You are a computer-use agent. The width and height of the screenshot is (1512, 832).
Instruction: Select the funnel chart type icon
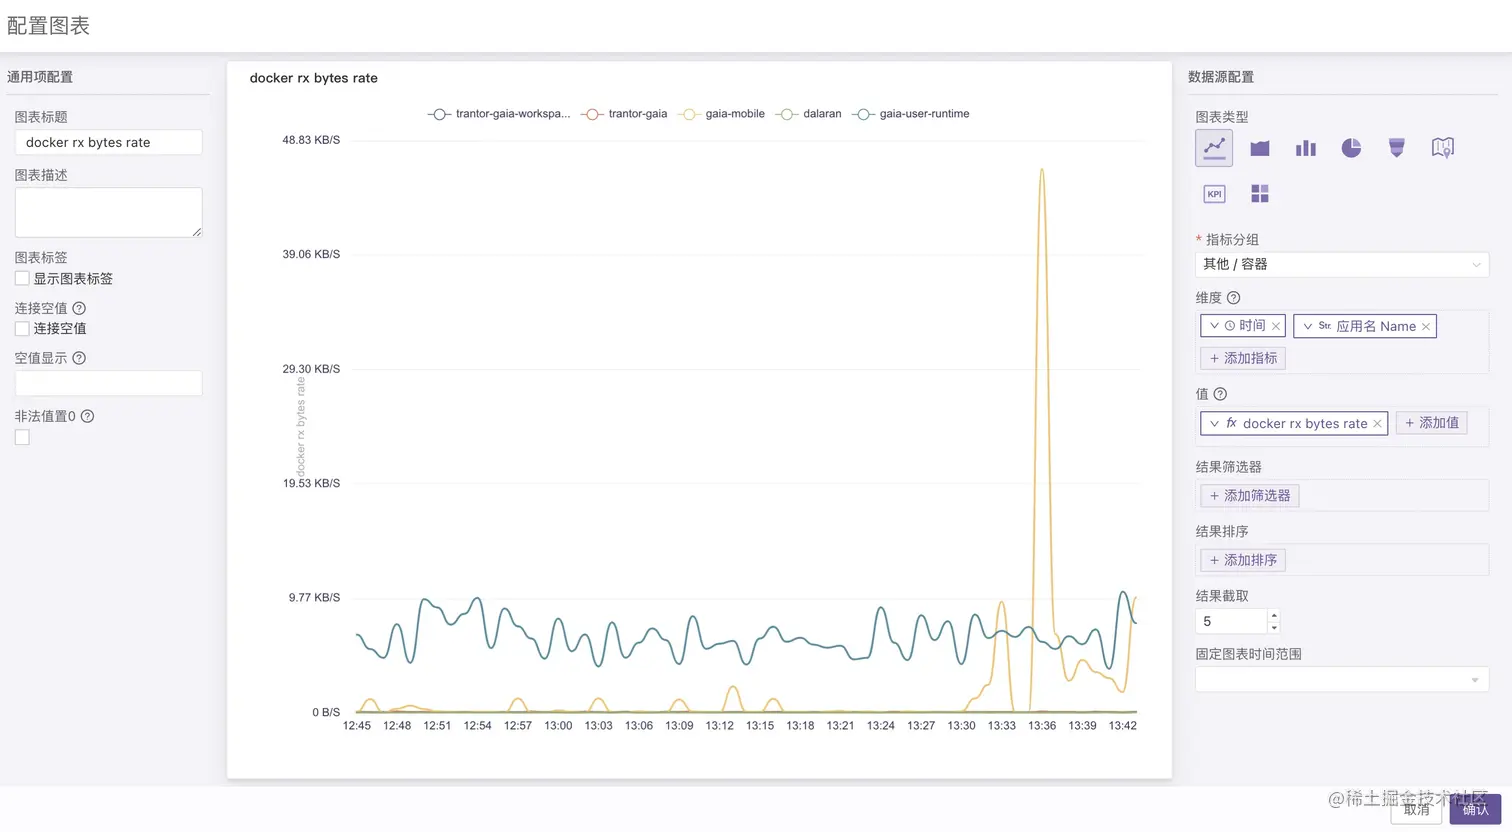click(1397, 148)
